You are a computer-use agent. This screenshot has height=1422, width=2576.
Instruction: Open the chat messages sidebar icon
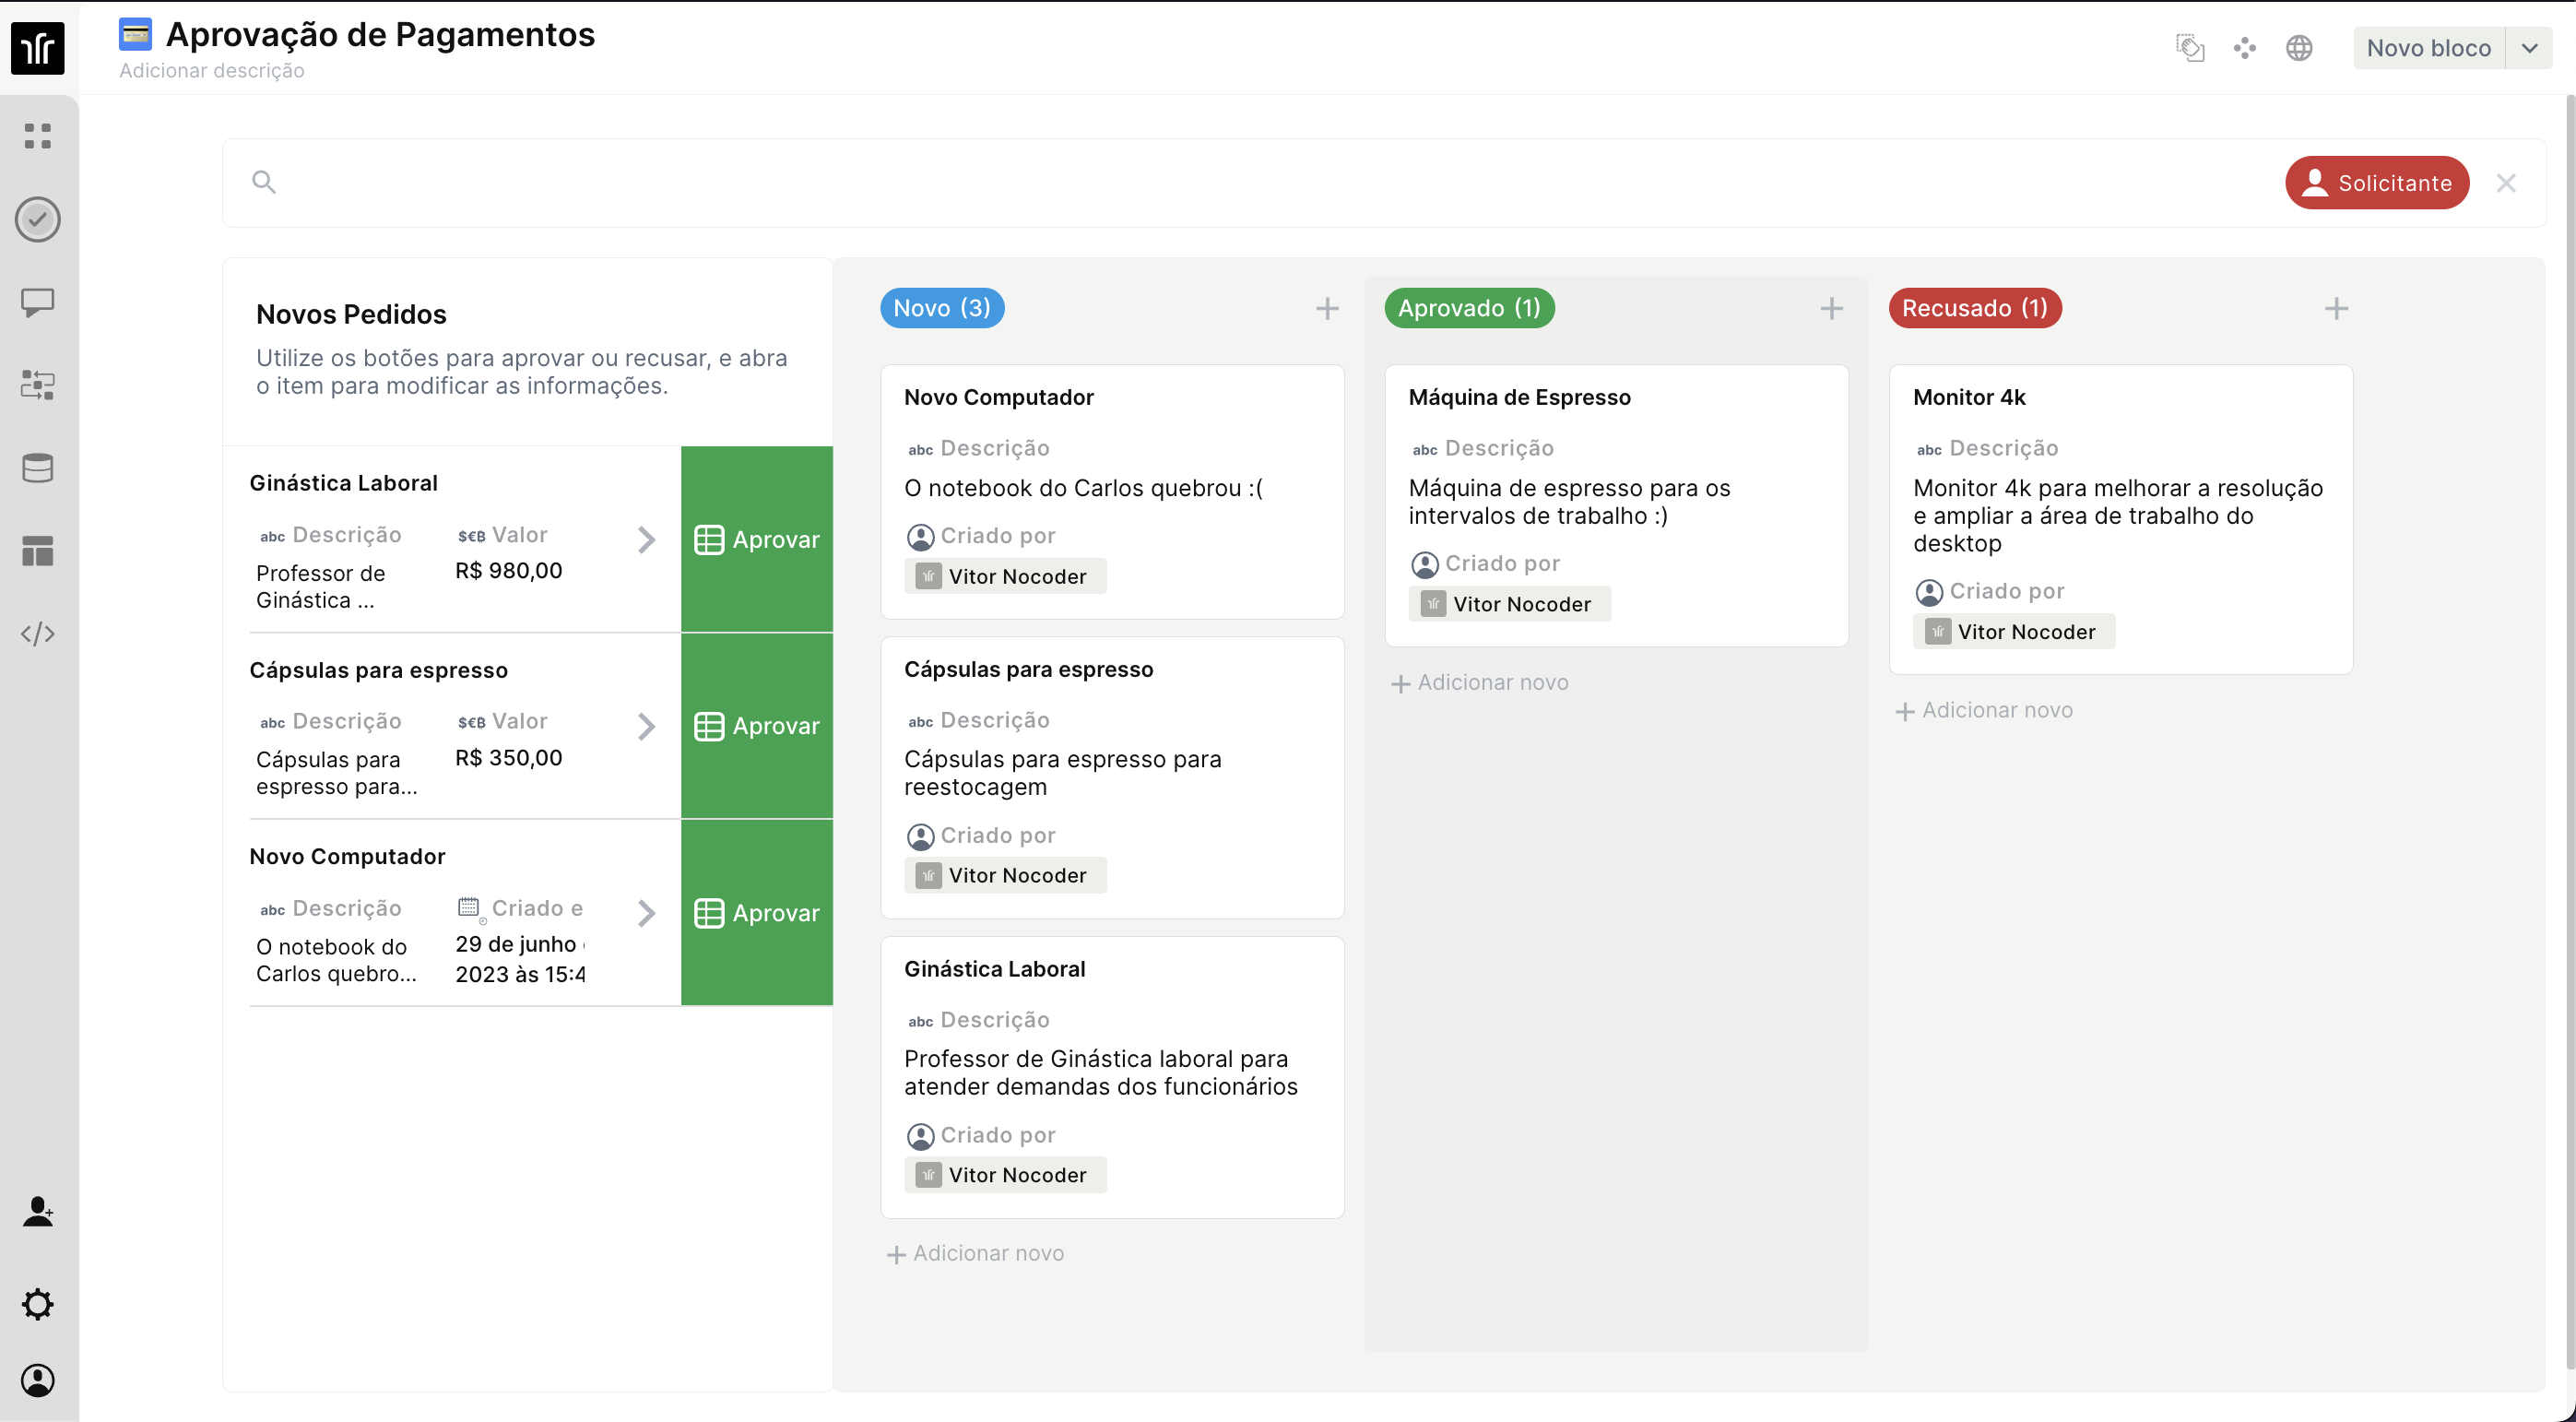pyautogui.click(x=38, y=302)
